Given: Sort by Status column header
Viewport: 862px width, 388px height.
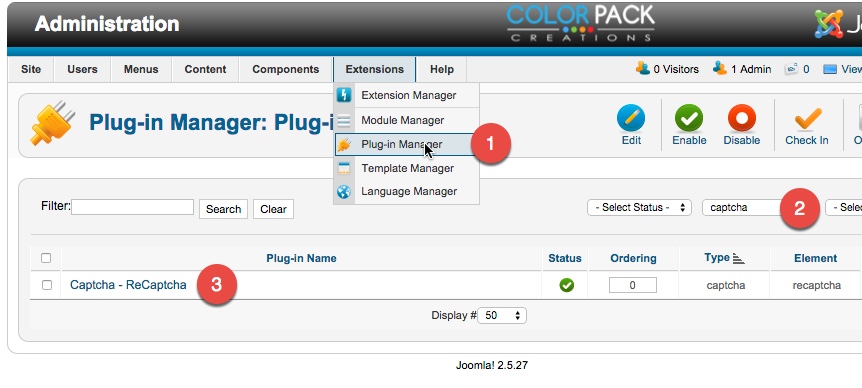Looking at the screenshot, I should pyautogui.click(x=565, y=258).
